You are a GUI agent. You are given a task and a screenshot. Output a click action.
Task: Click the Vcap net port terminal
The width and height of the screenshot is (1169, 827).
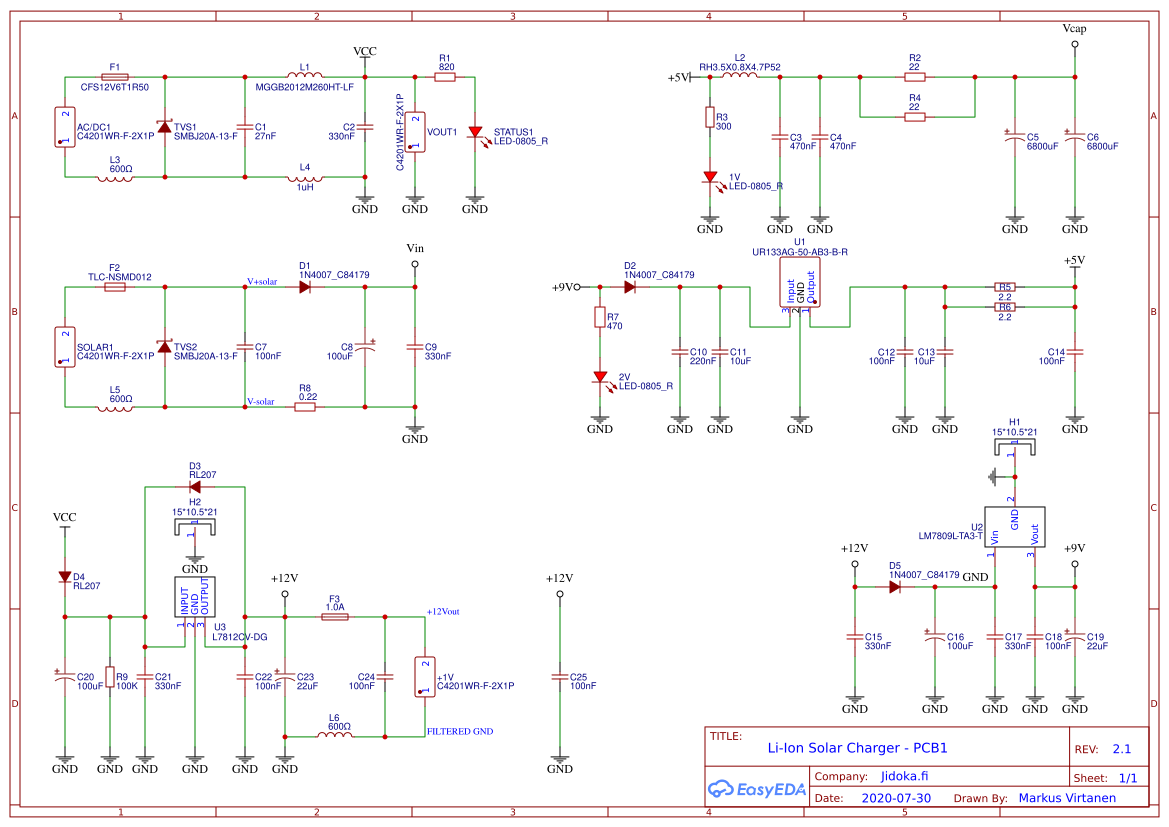point(1075,43)
